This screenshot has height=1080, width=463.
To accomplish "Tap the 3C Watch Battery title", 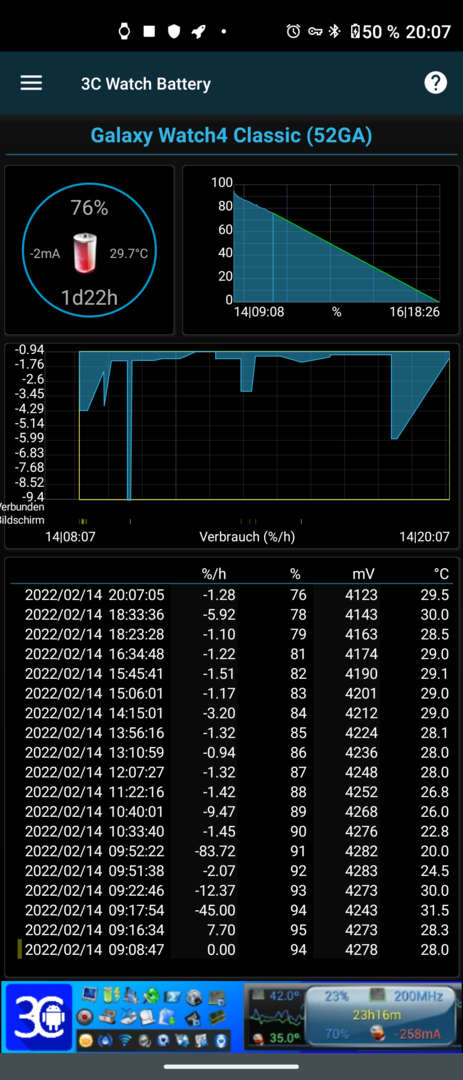I will tap(146, 84).
